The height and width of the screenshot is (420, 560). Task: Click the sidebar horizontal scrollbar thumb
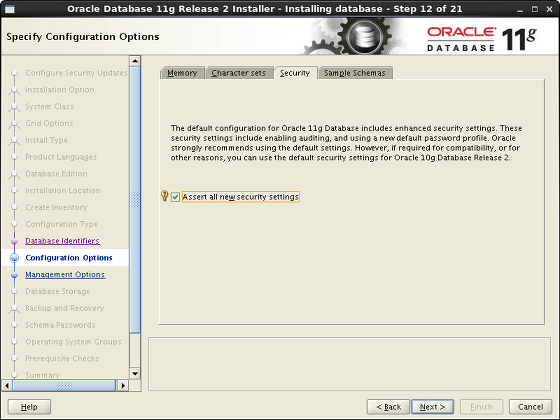pos(64,385)
